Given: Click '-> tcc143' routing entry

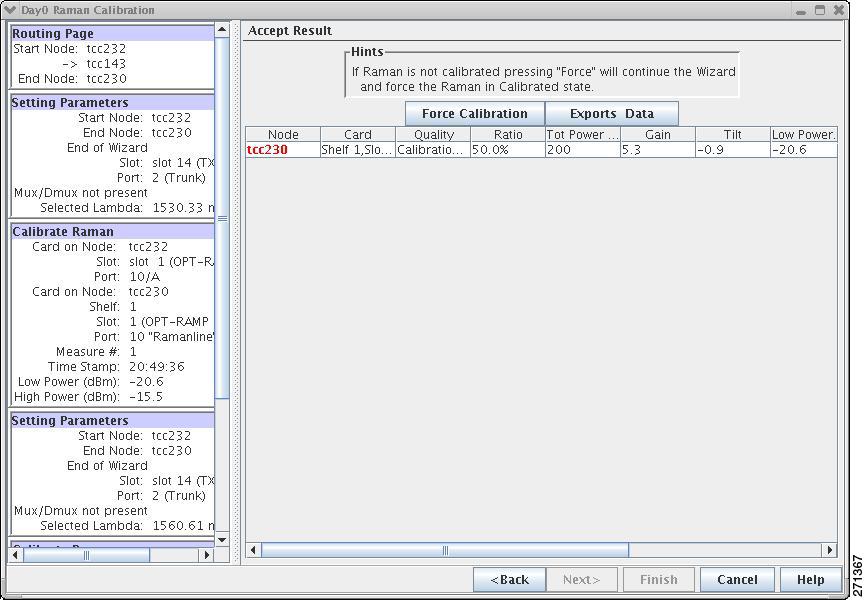Looking at the screenshot, I should [94, 63].
